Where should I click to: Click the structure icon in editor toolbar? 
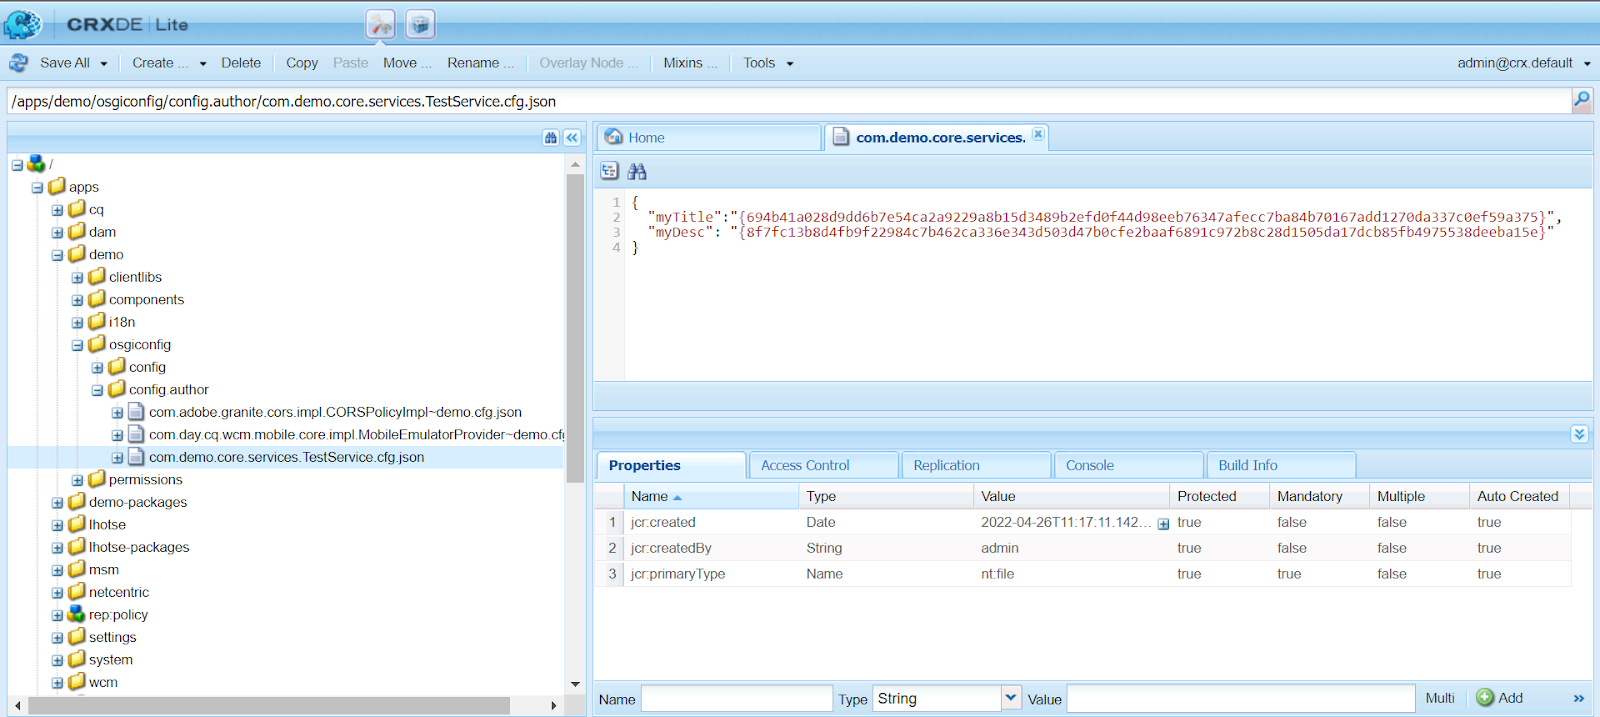pos(609,171)
